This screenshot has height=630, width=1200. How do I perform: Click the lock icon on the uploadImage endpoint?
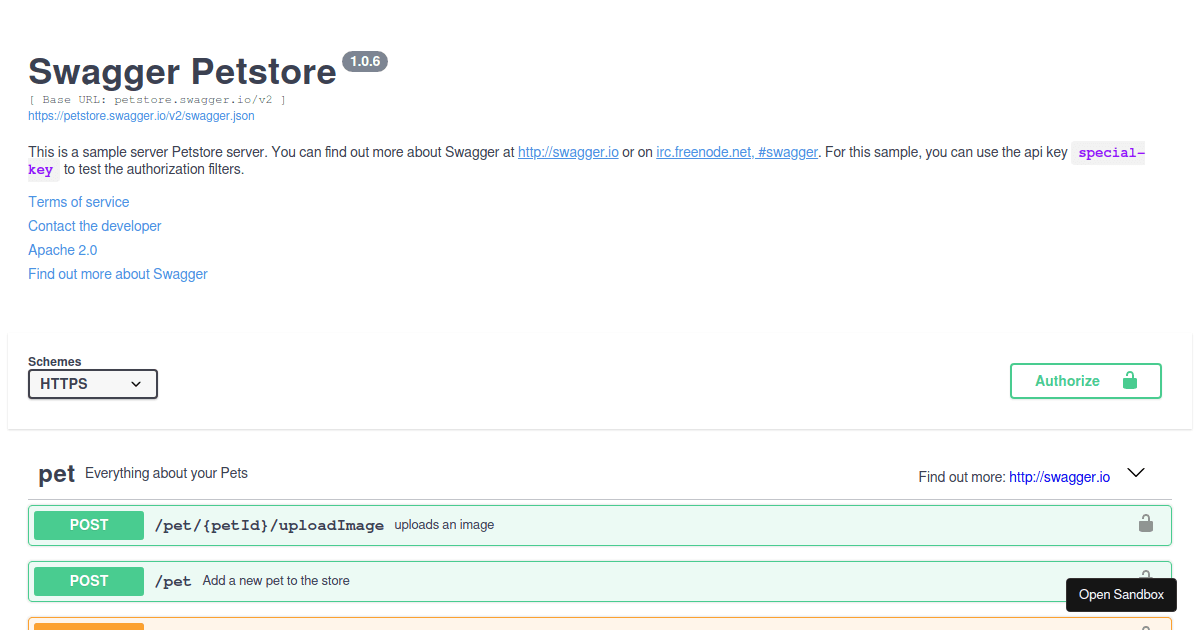[1145, 522]
